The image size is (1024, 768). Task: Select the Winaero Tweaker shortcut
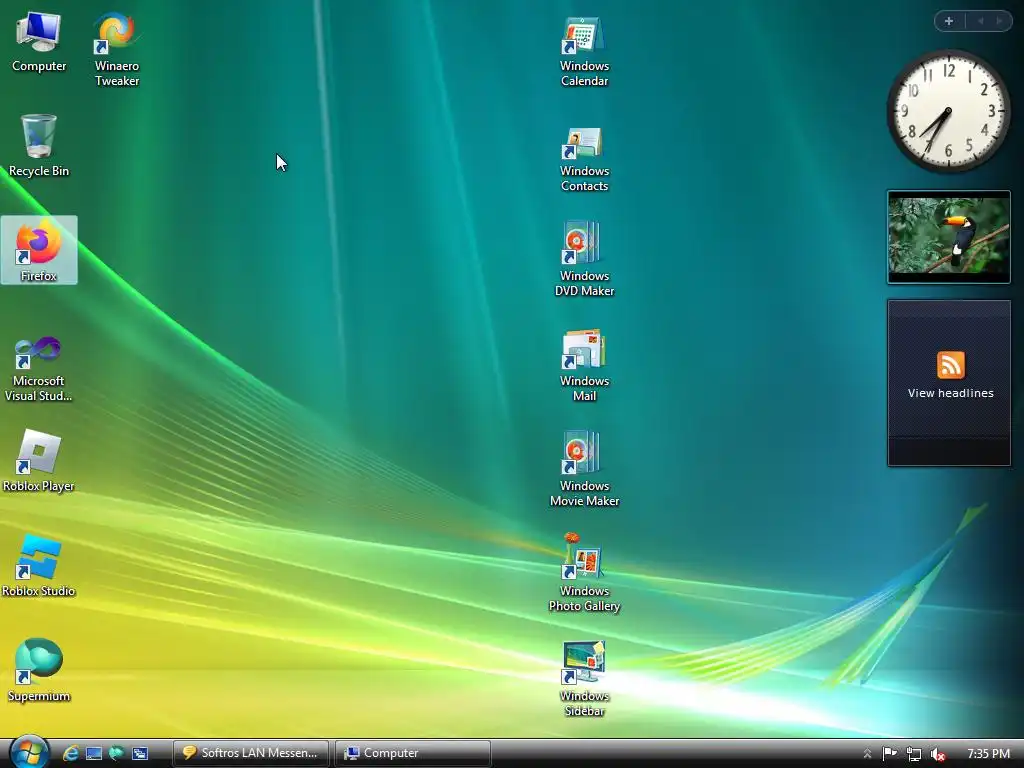[x=117, y=50]
